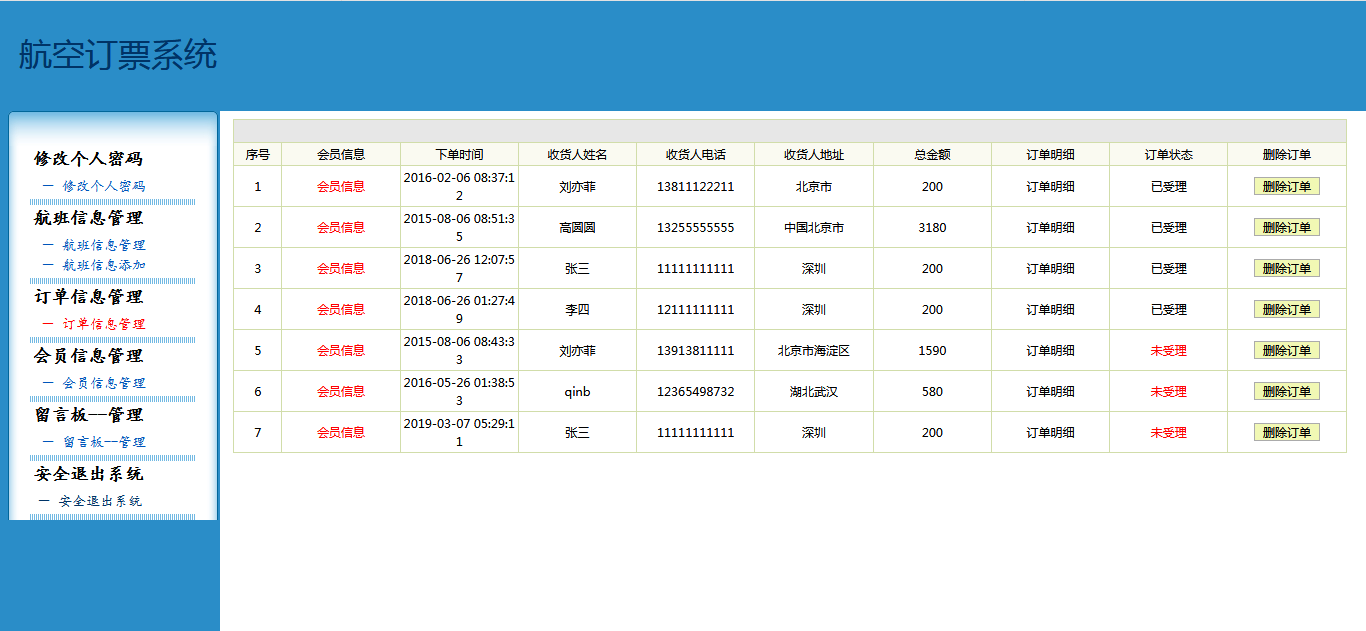Open 航班信息管理 sidebar link
The height and width of the screenshot is (631, 1366).
(104, 245)
